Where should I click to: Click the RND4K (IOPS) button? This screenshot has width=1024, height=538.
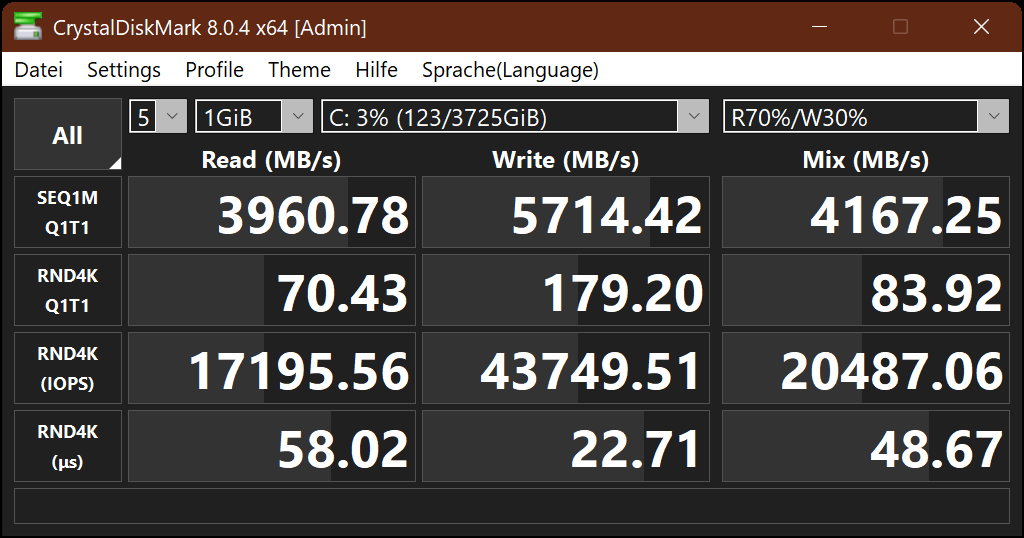tap(68, 368)
